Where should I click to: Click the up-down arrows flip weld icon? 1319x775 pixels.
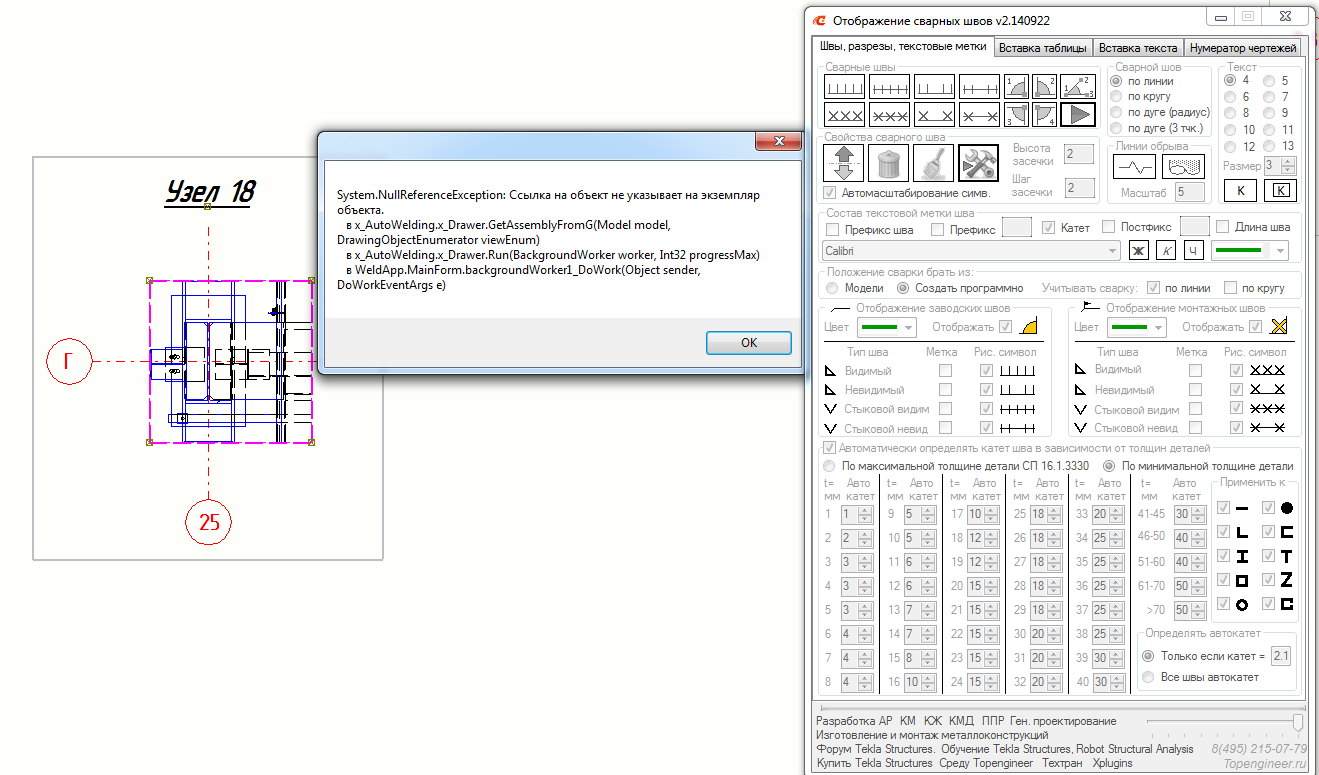click(x=843, y=161)
